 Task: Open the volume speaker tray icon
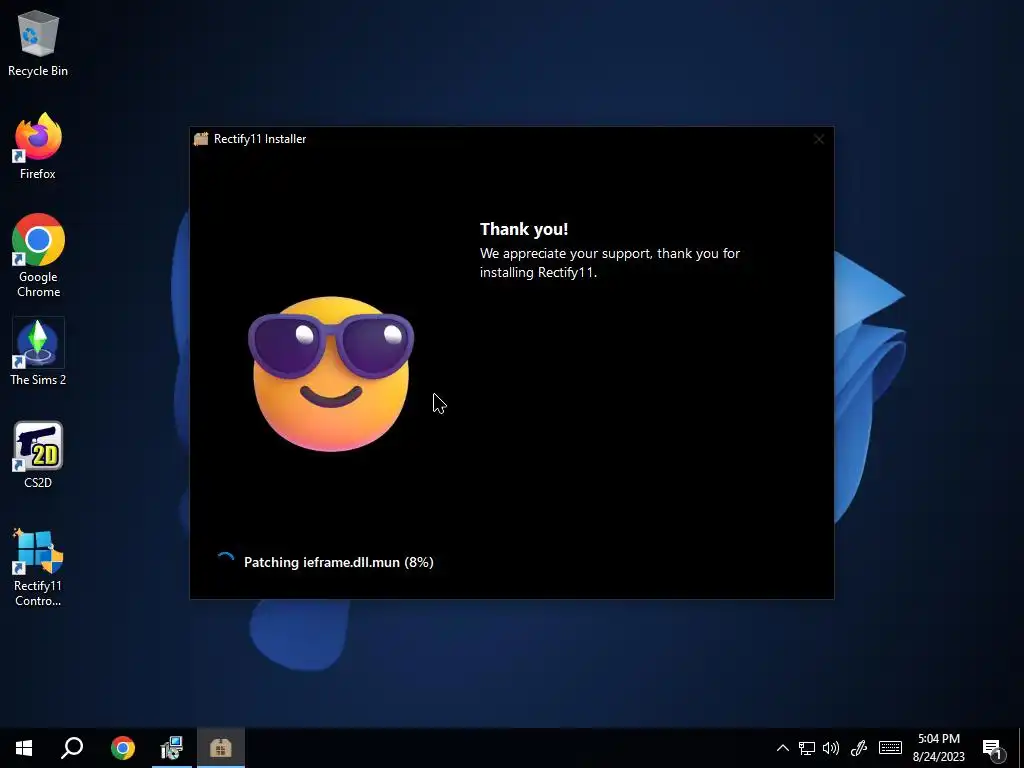(x=831, y=748)
